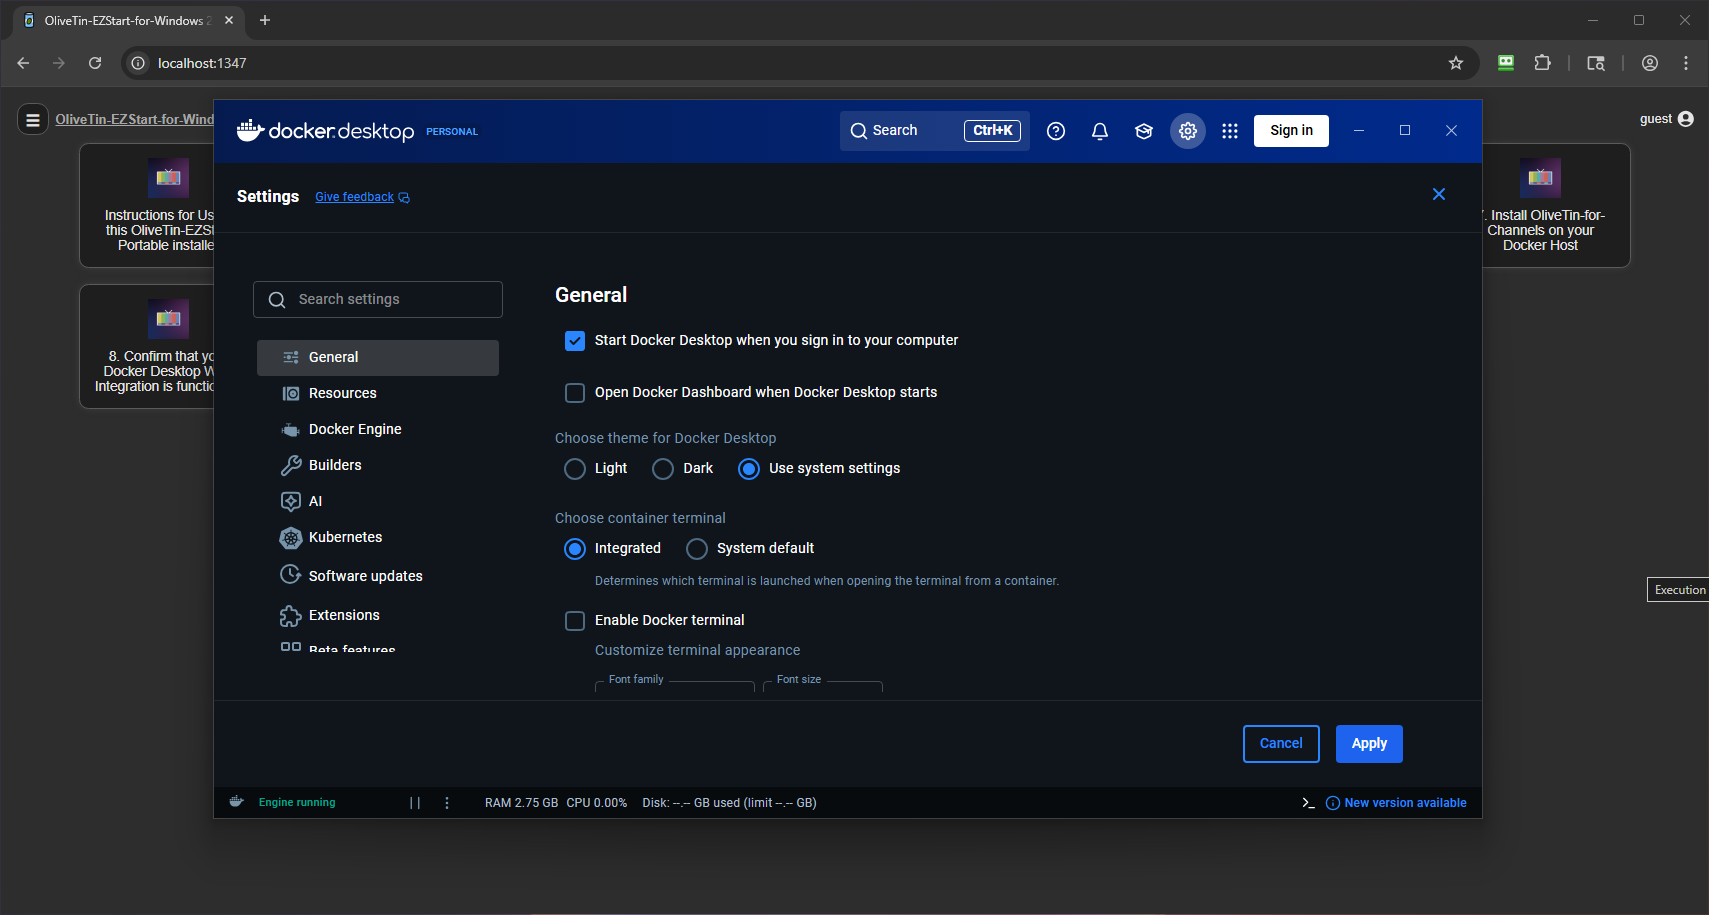Open Docker Desktop help icon
The height and width of the screenshot is (915, 1709).
coord(1055,131)
